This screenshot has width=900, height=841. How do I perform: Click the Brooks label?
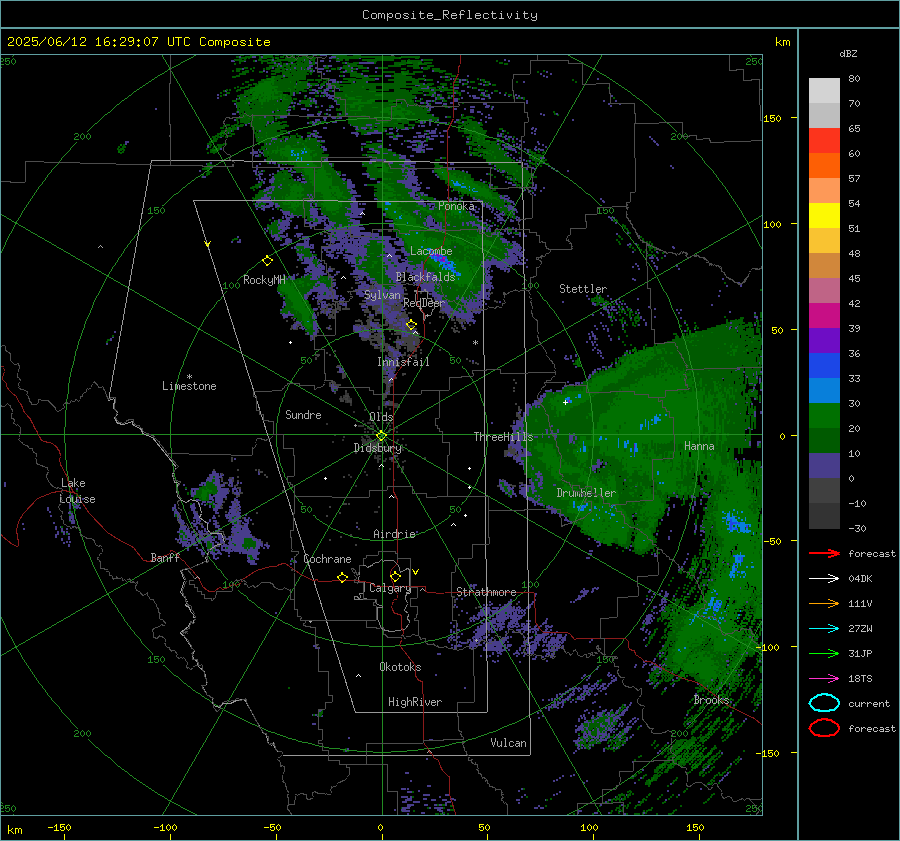[x=711, y=700]
